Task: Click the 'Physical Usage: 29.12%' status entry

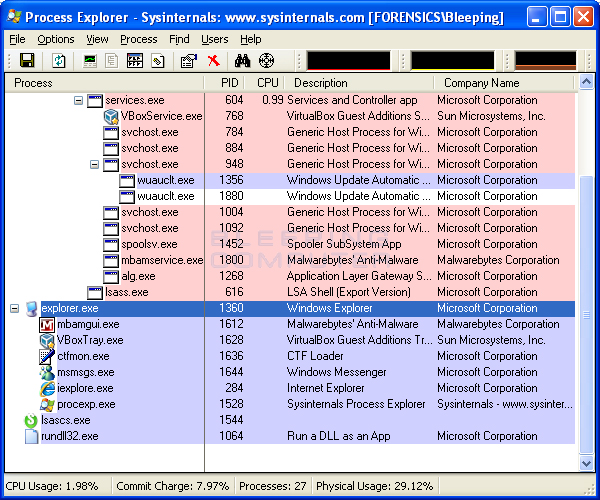Action: [x=375, y=486]
